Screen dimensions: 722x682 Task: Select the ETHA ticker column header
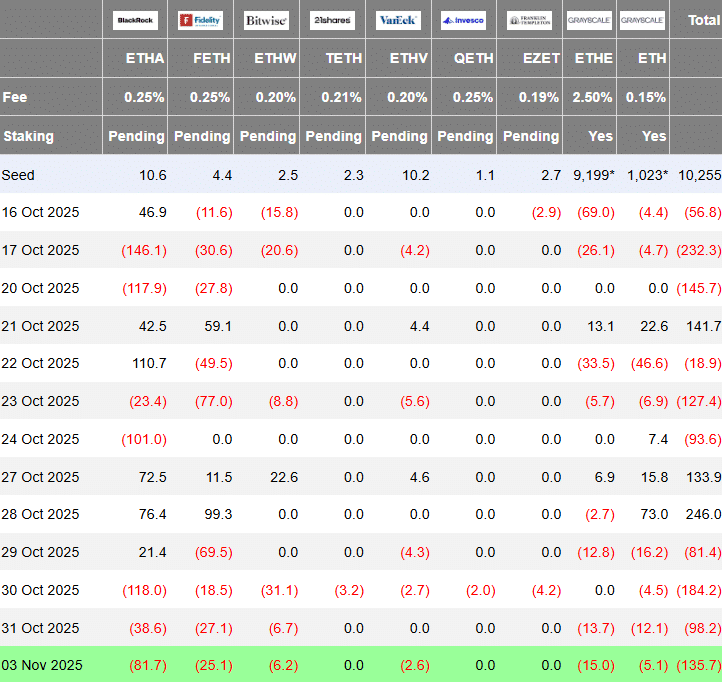point(145,59)
